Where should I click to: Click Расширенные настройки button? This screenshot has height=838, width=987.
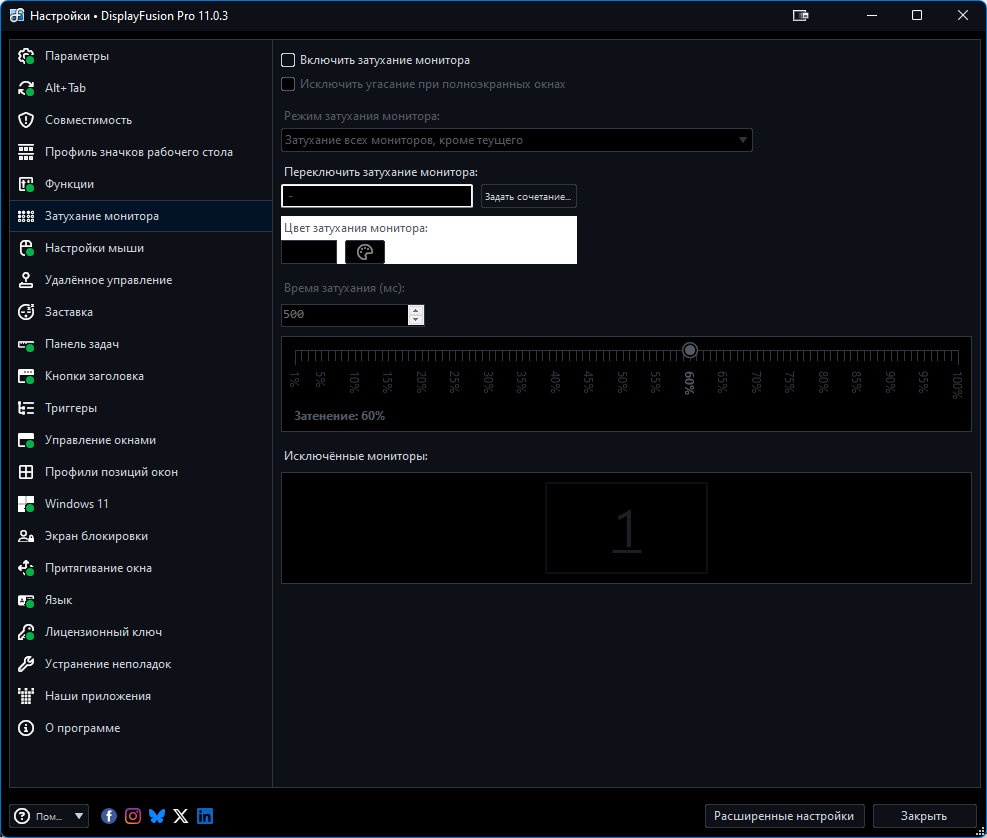pos(784,816)
